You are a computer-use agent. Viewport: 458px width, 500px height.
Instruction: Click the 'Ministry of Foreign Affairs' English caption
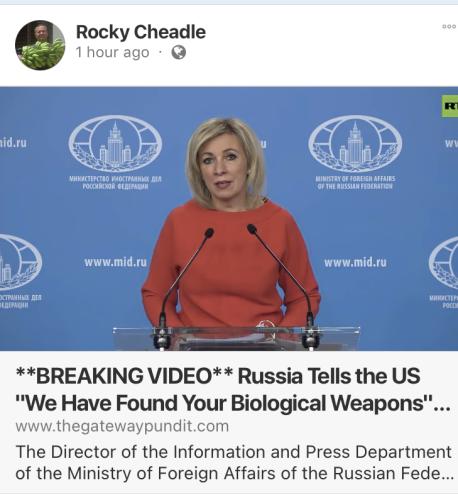coord(355,182)
